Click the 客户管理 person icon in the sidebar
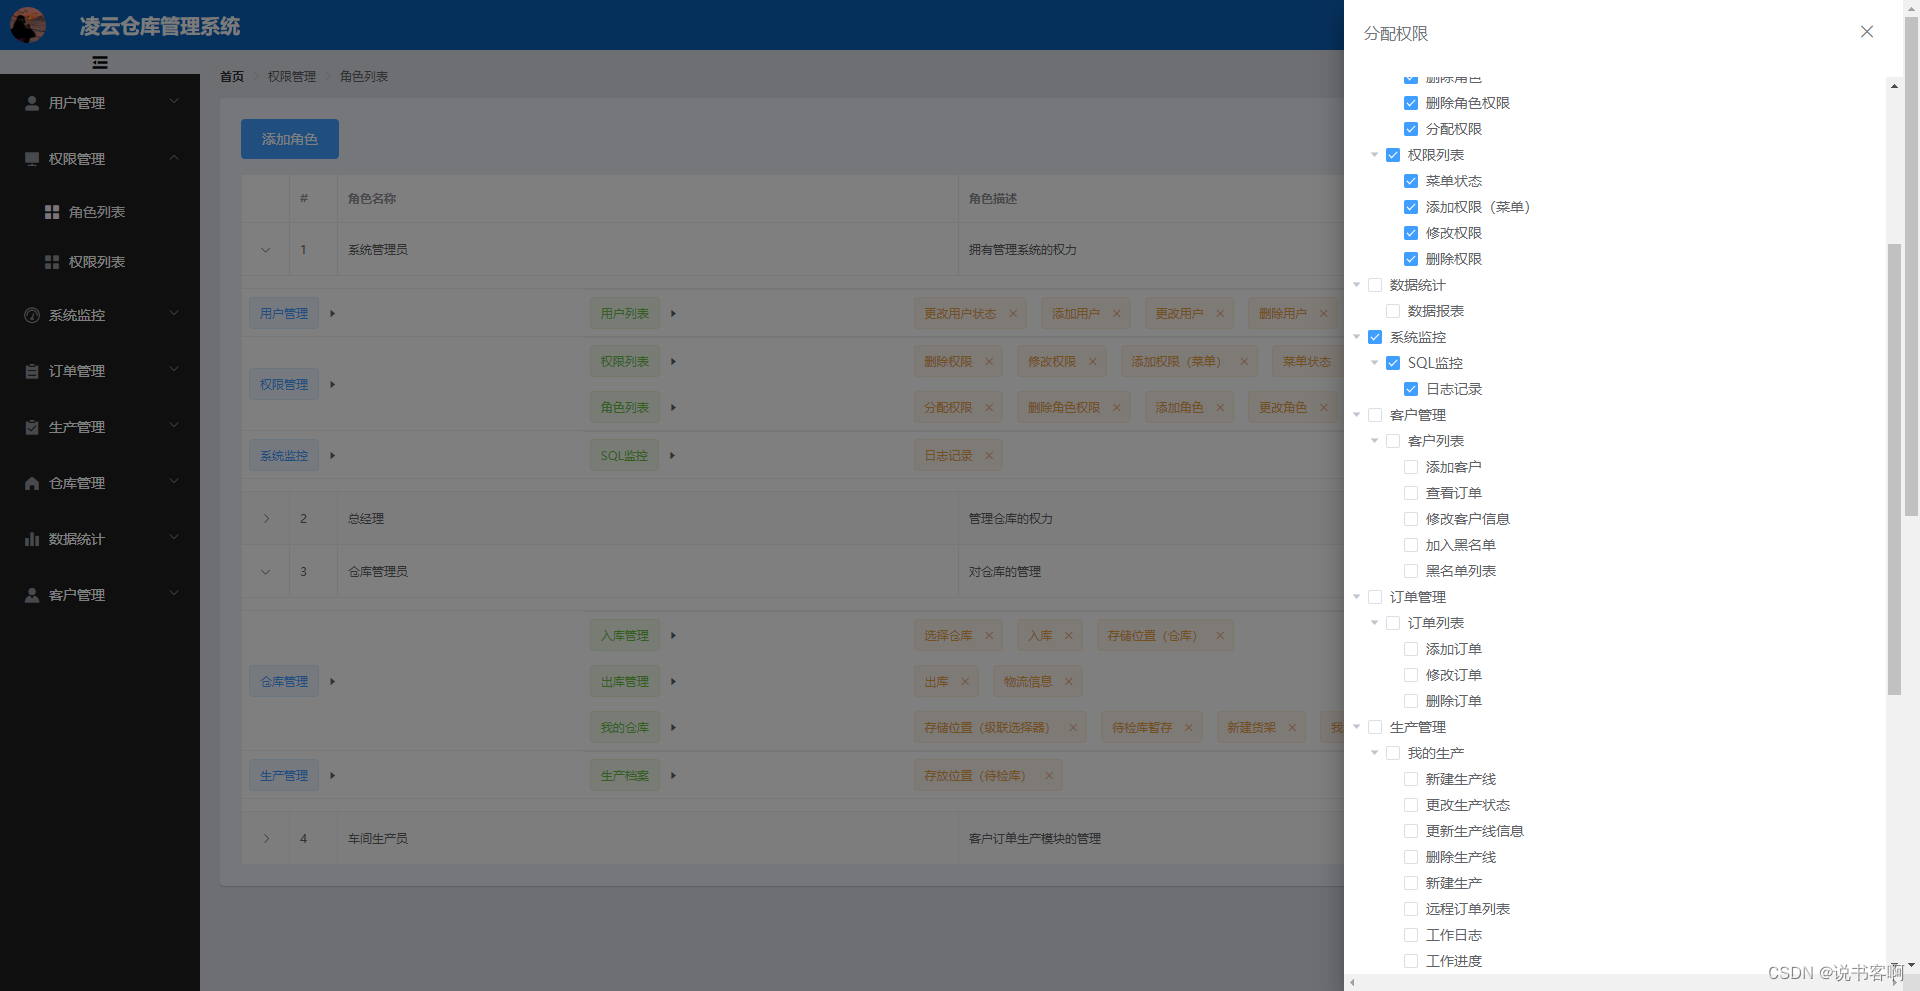Image resolution: width=1920 pixels, height=991 pixels. [x=32, y=595]
